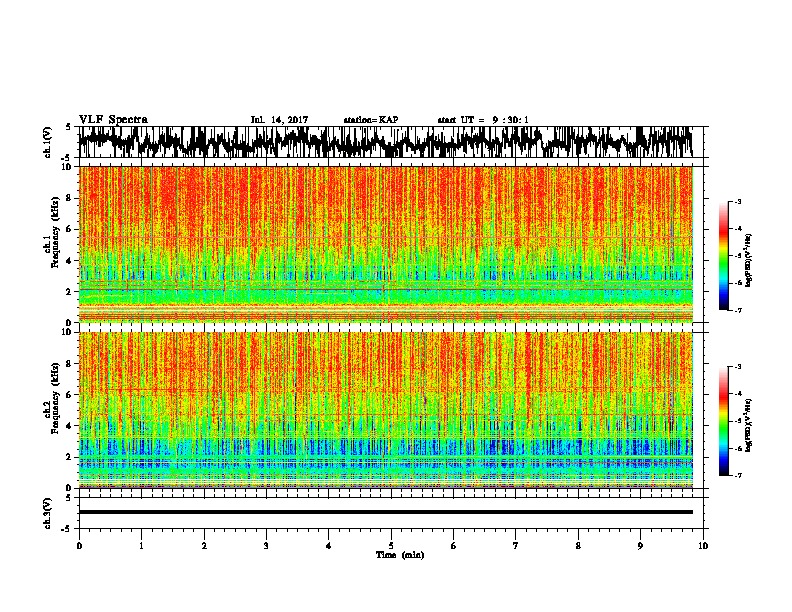Click the "-5" tick on ch.2 colorbar
This screenshot has height=612, width=792.
tap(737, 421)
